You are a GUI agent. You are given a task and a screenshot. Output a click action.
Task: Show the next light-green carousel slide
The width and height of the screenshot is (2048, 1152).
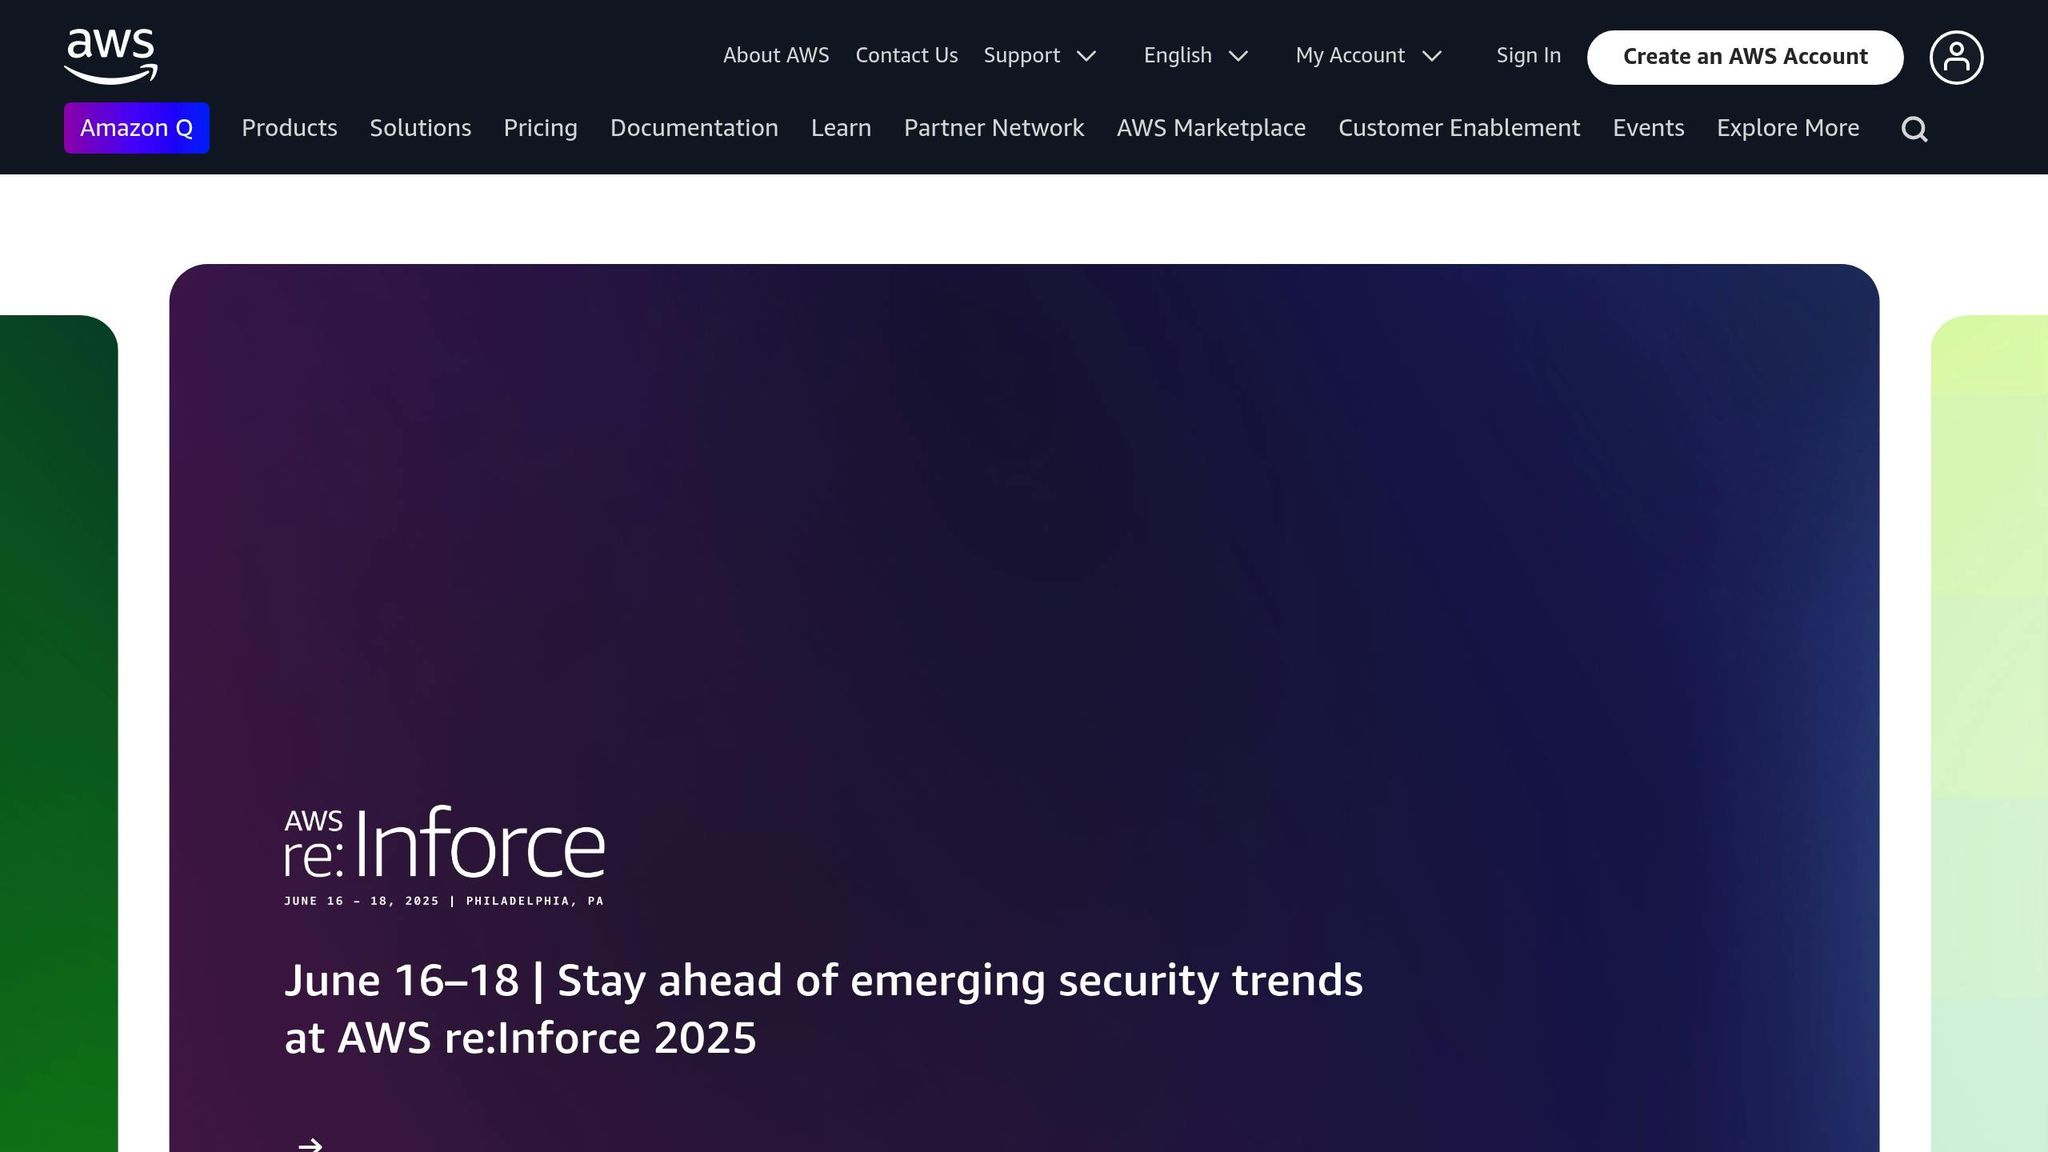point(1989,733)
